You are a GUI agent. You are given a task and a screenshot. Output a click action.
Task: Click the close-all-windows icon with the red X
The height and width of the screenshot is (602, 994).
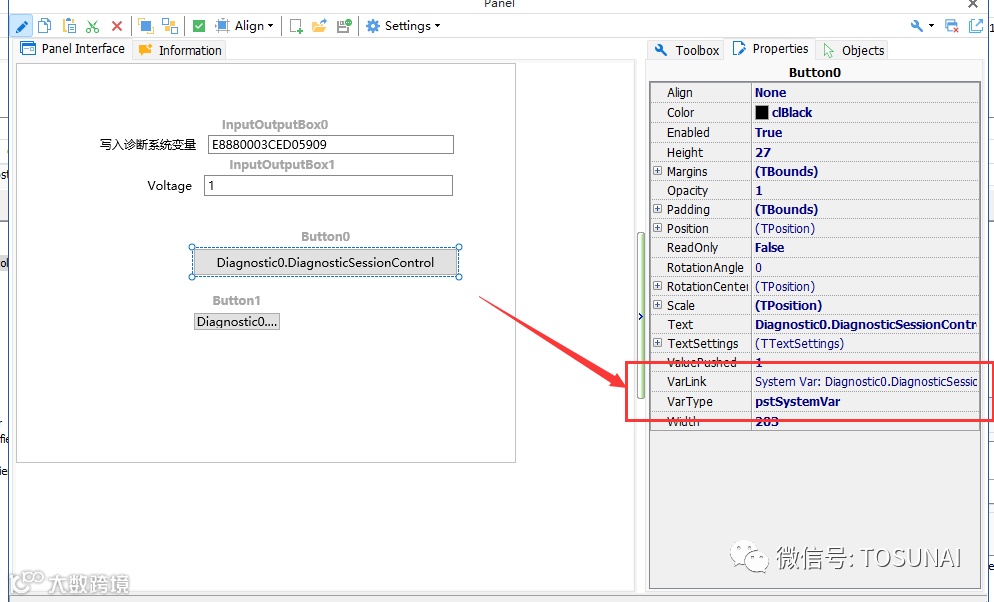pyautogui.click(x=952, y=26)
